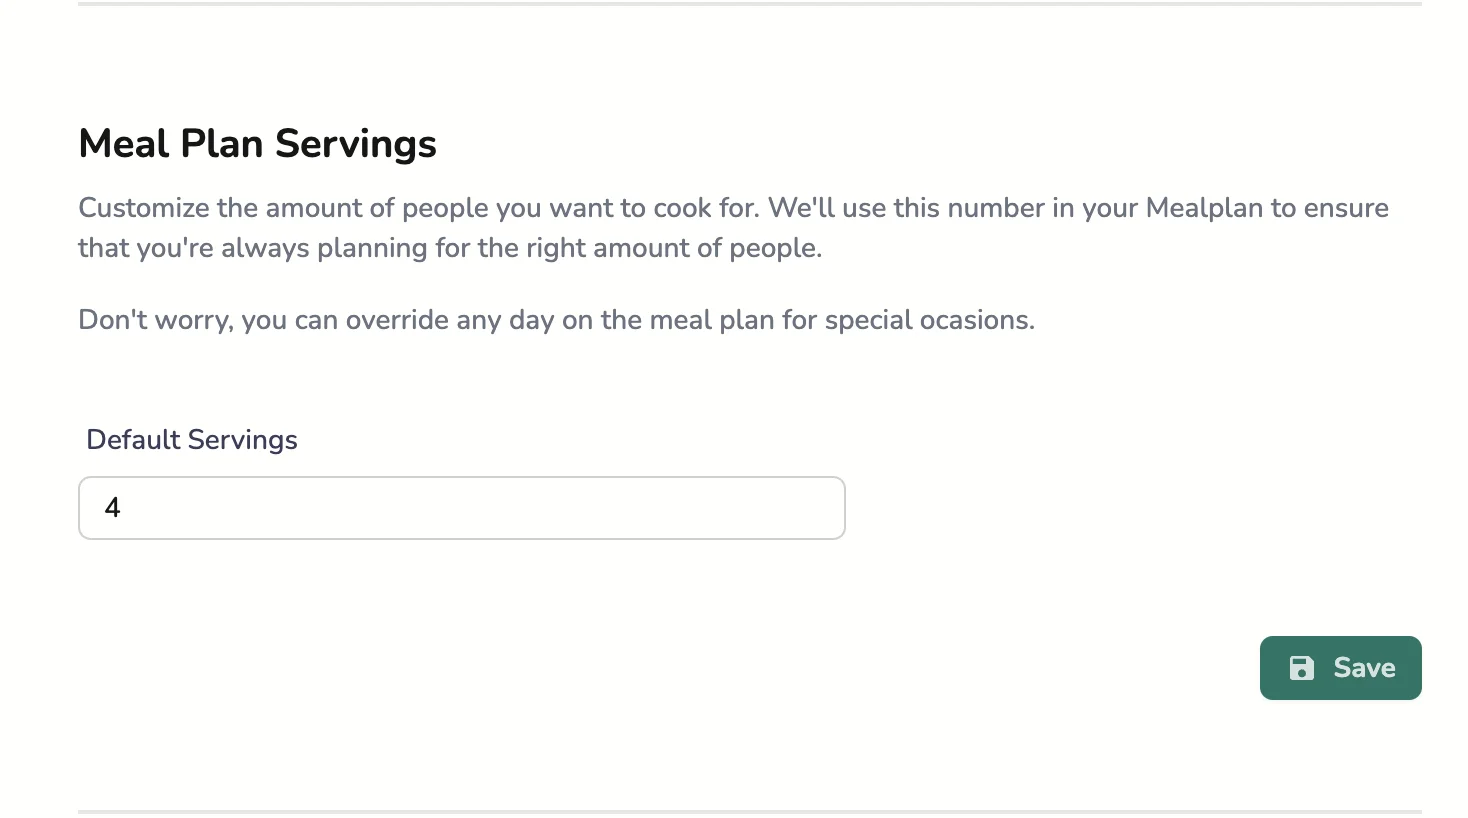The height and width of the screenshot is (818, 1468).
Task: Click the word Mealplan in the description
Action: click(1204, 208)
